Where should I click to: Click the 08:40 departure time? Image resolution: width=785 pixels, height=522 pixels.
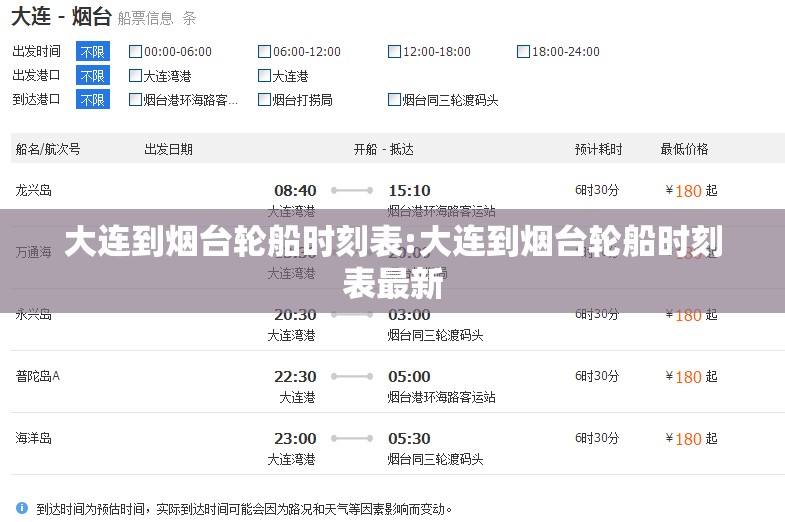[295, 190]
